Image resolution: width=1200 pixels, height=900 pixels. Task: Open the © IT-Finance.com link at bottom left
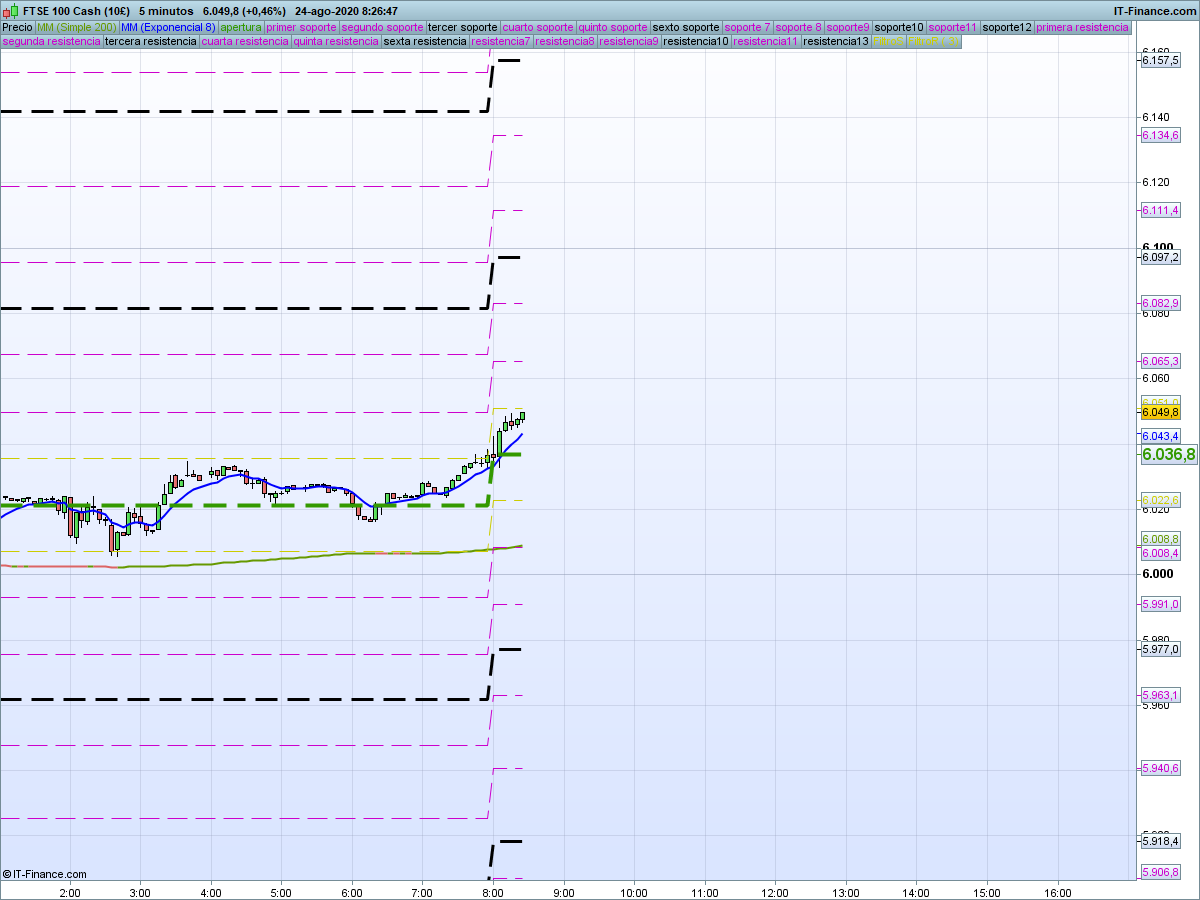pyautogui.click(x=45, y=874)
